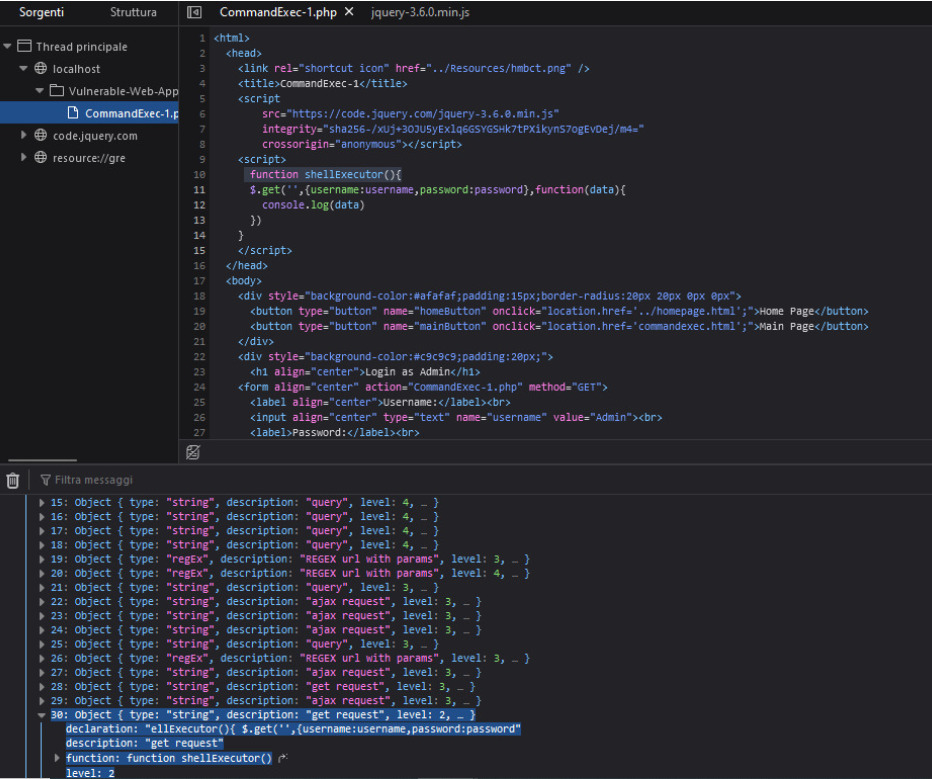The width and height of the screenshot is (932, 779).
Task: Click the Vulnerable-Web-App folder icon
Action: click(x=58, y=91)
